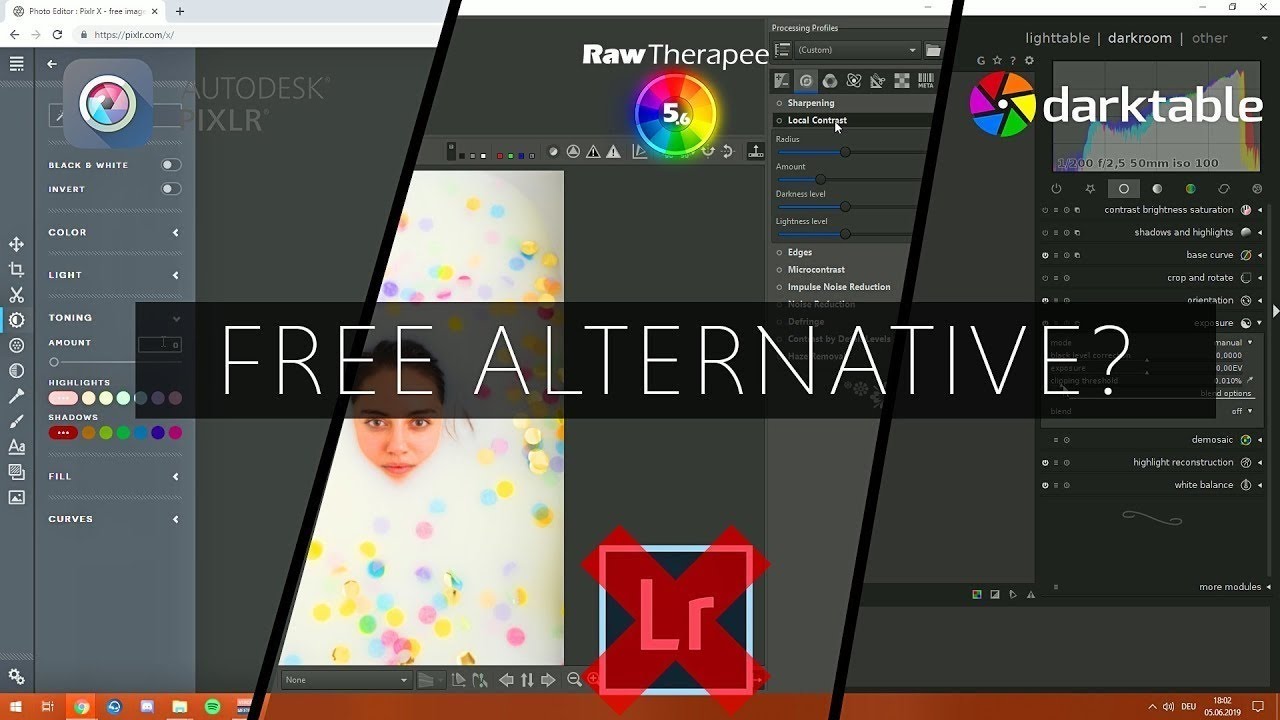Expand contrast brightness saturation module arrow
Image resolution: width=1280 pixels, height=720 pixels.
point(1260,210)
